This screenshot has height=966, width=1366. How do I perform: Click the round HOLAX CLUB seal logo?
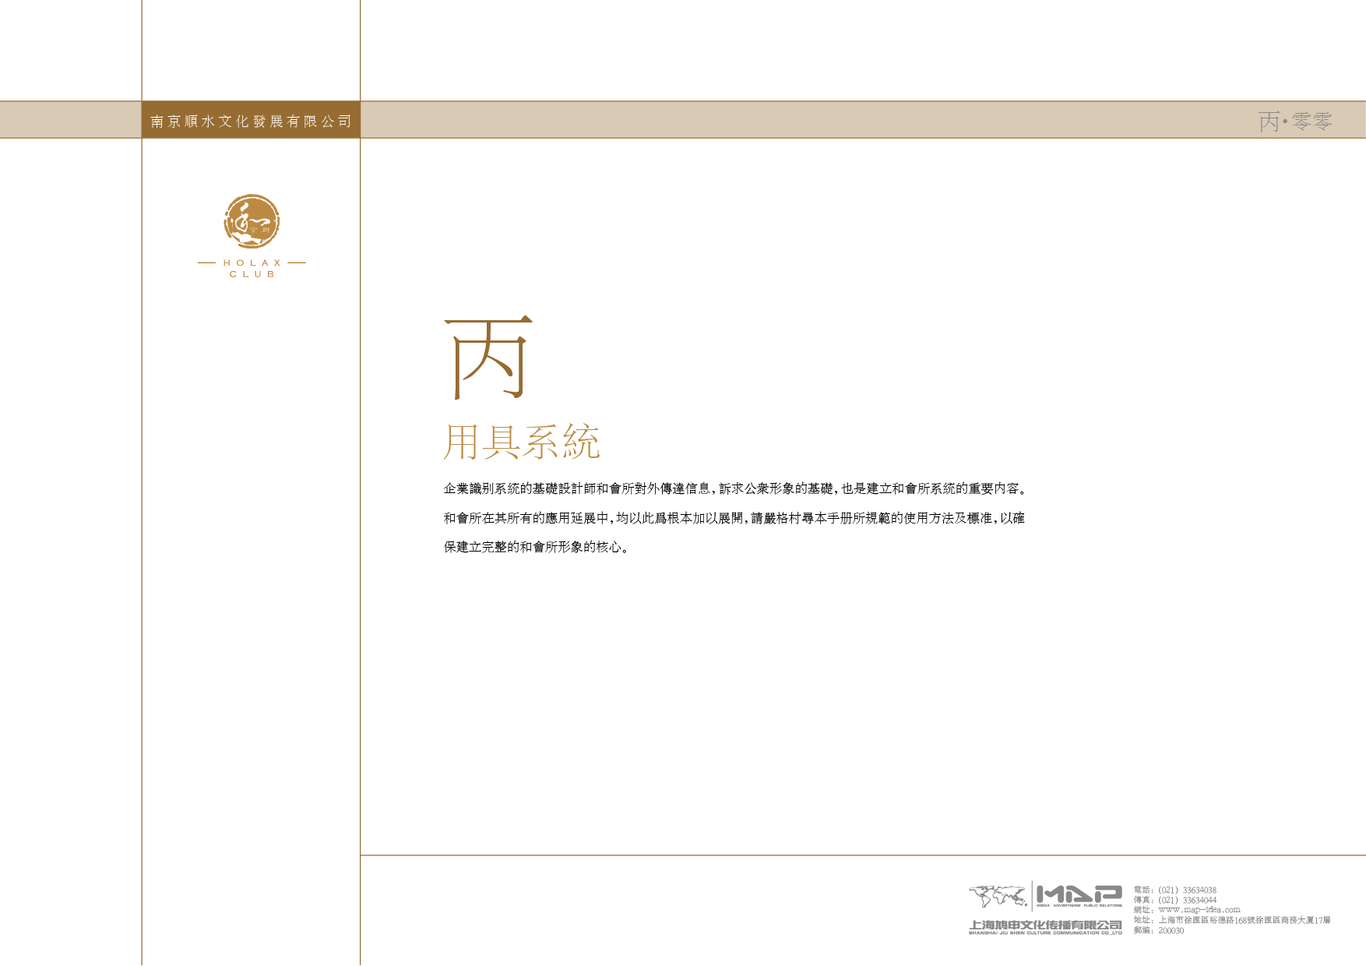(x=251, y=221)
